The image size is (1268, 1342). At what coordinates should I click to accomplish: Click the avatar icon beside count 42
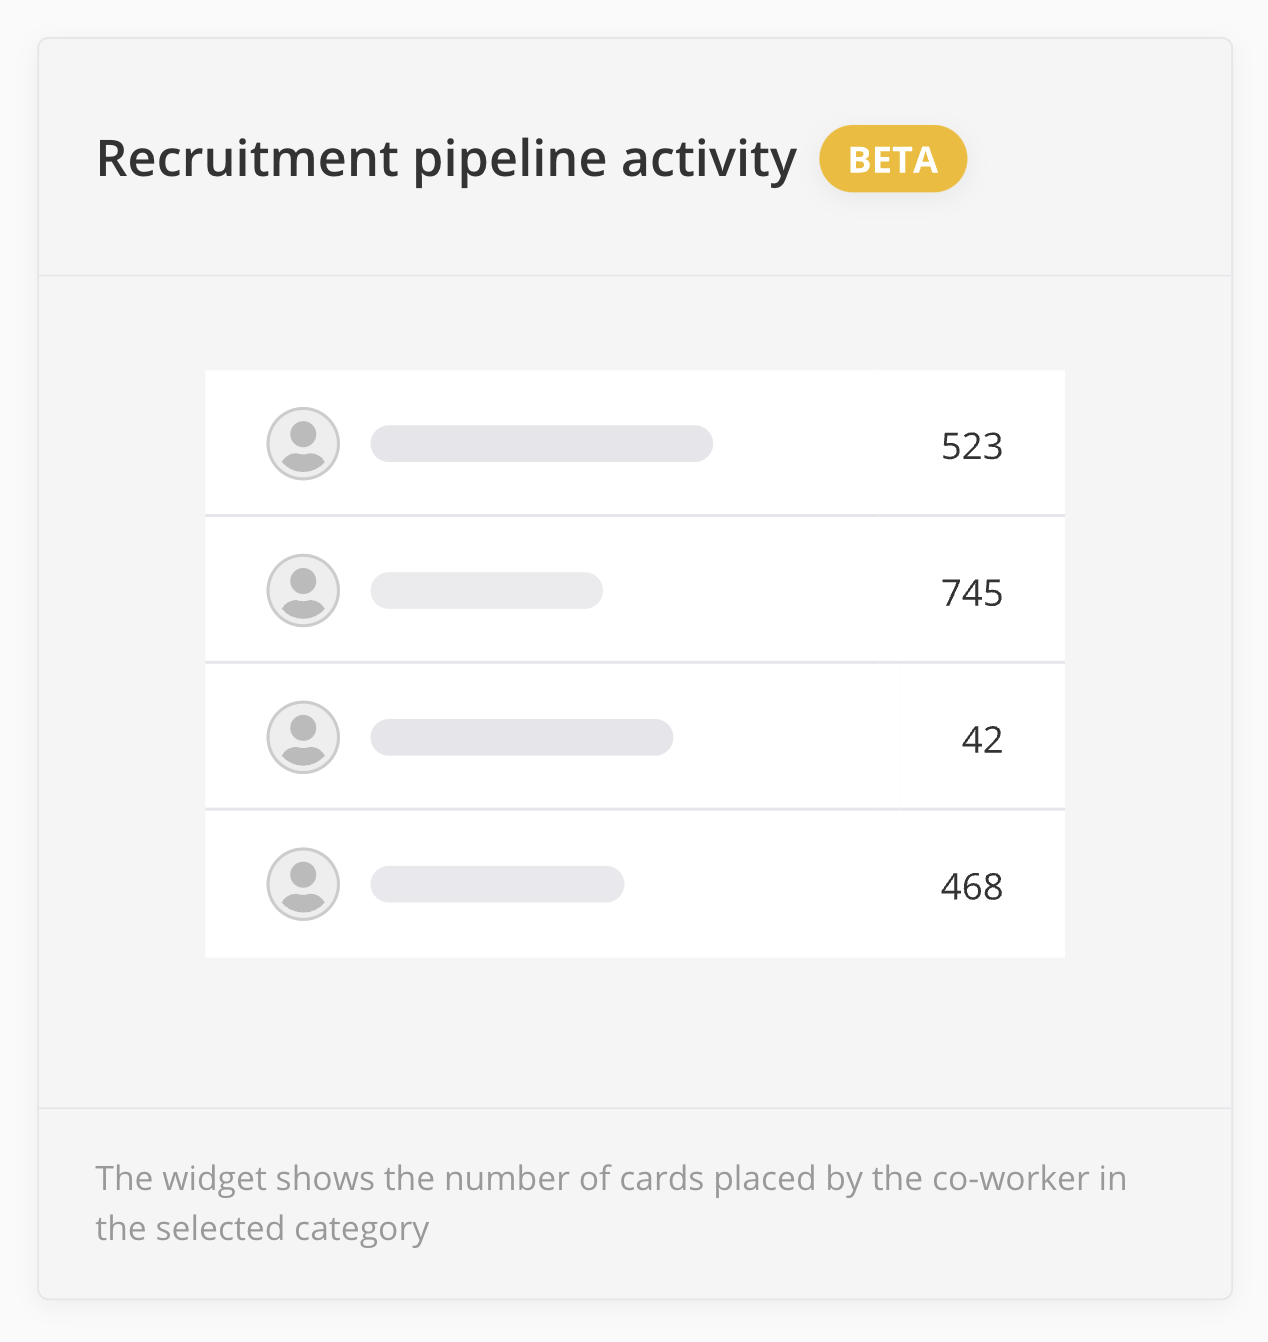(303, 737)
